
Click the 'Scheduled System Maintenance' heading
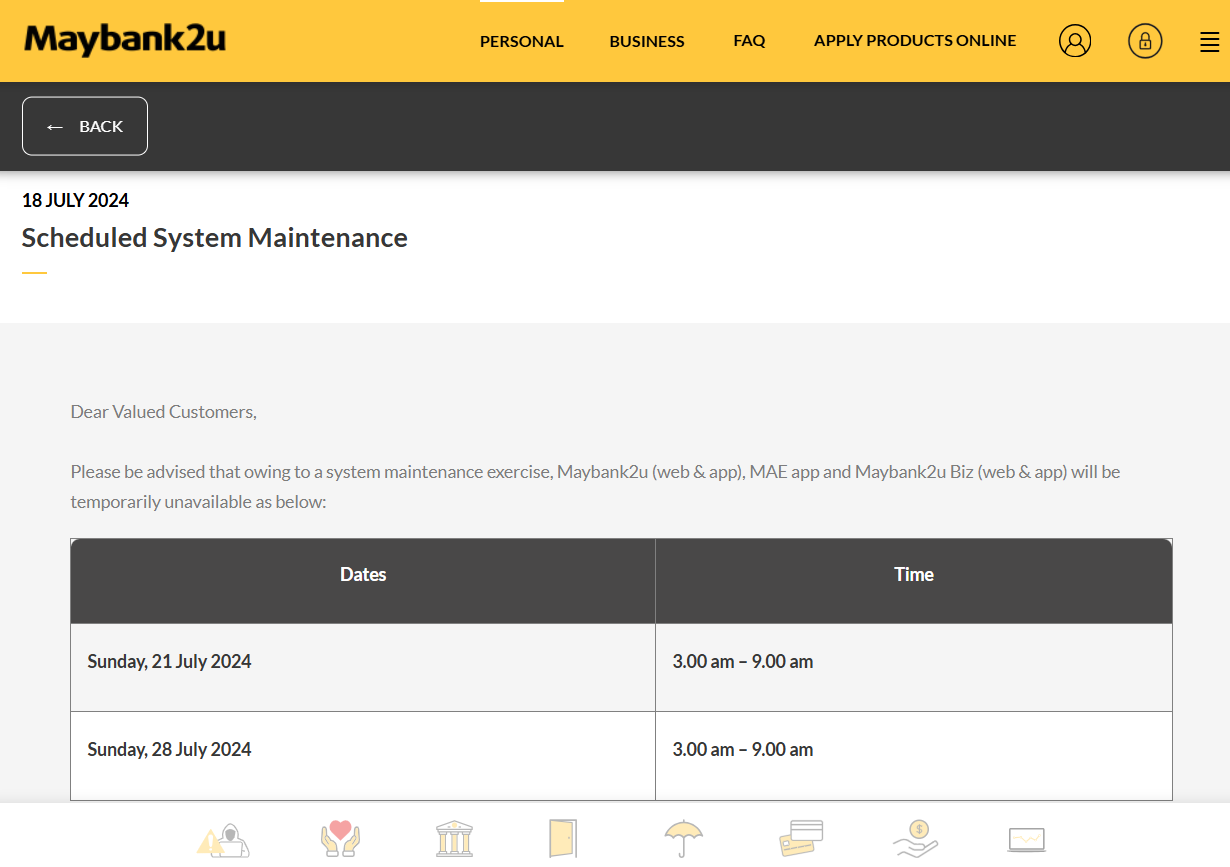tap(215, 238)
